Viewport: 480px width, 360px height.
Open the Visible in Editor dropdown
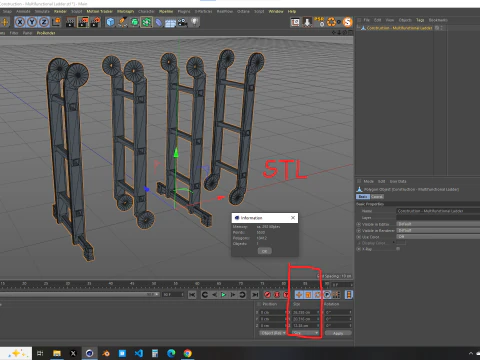click(438, 224)
